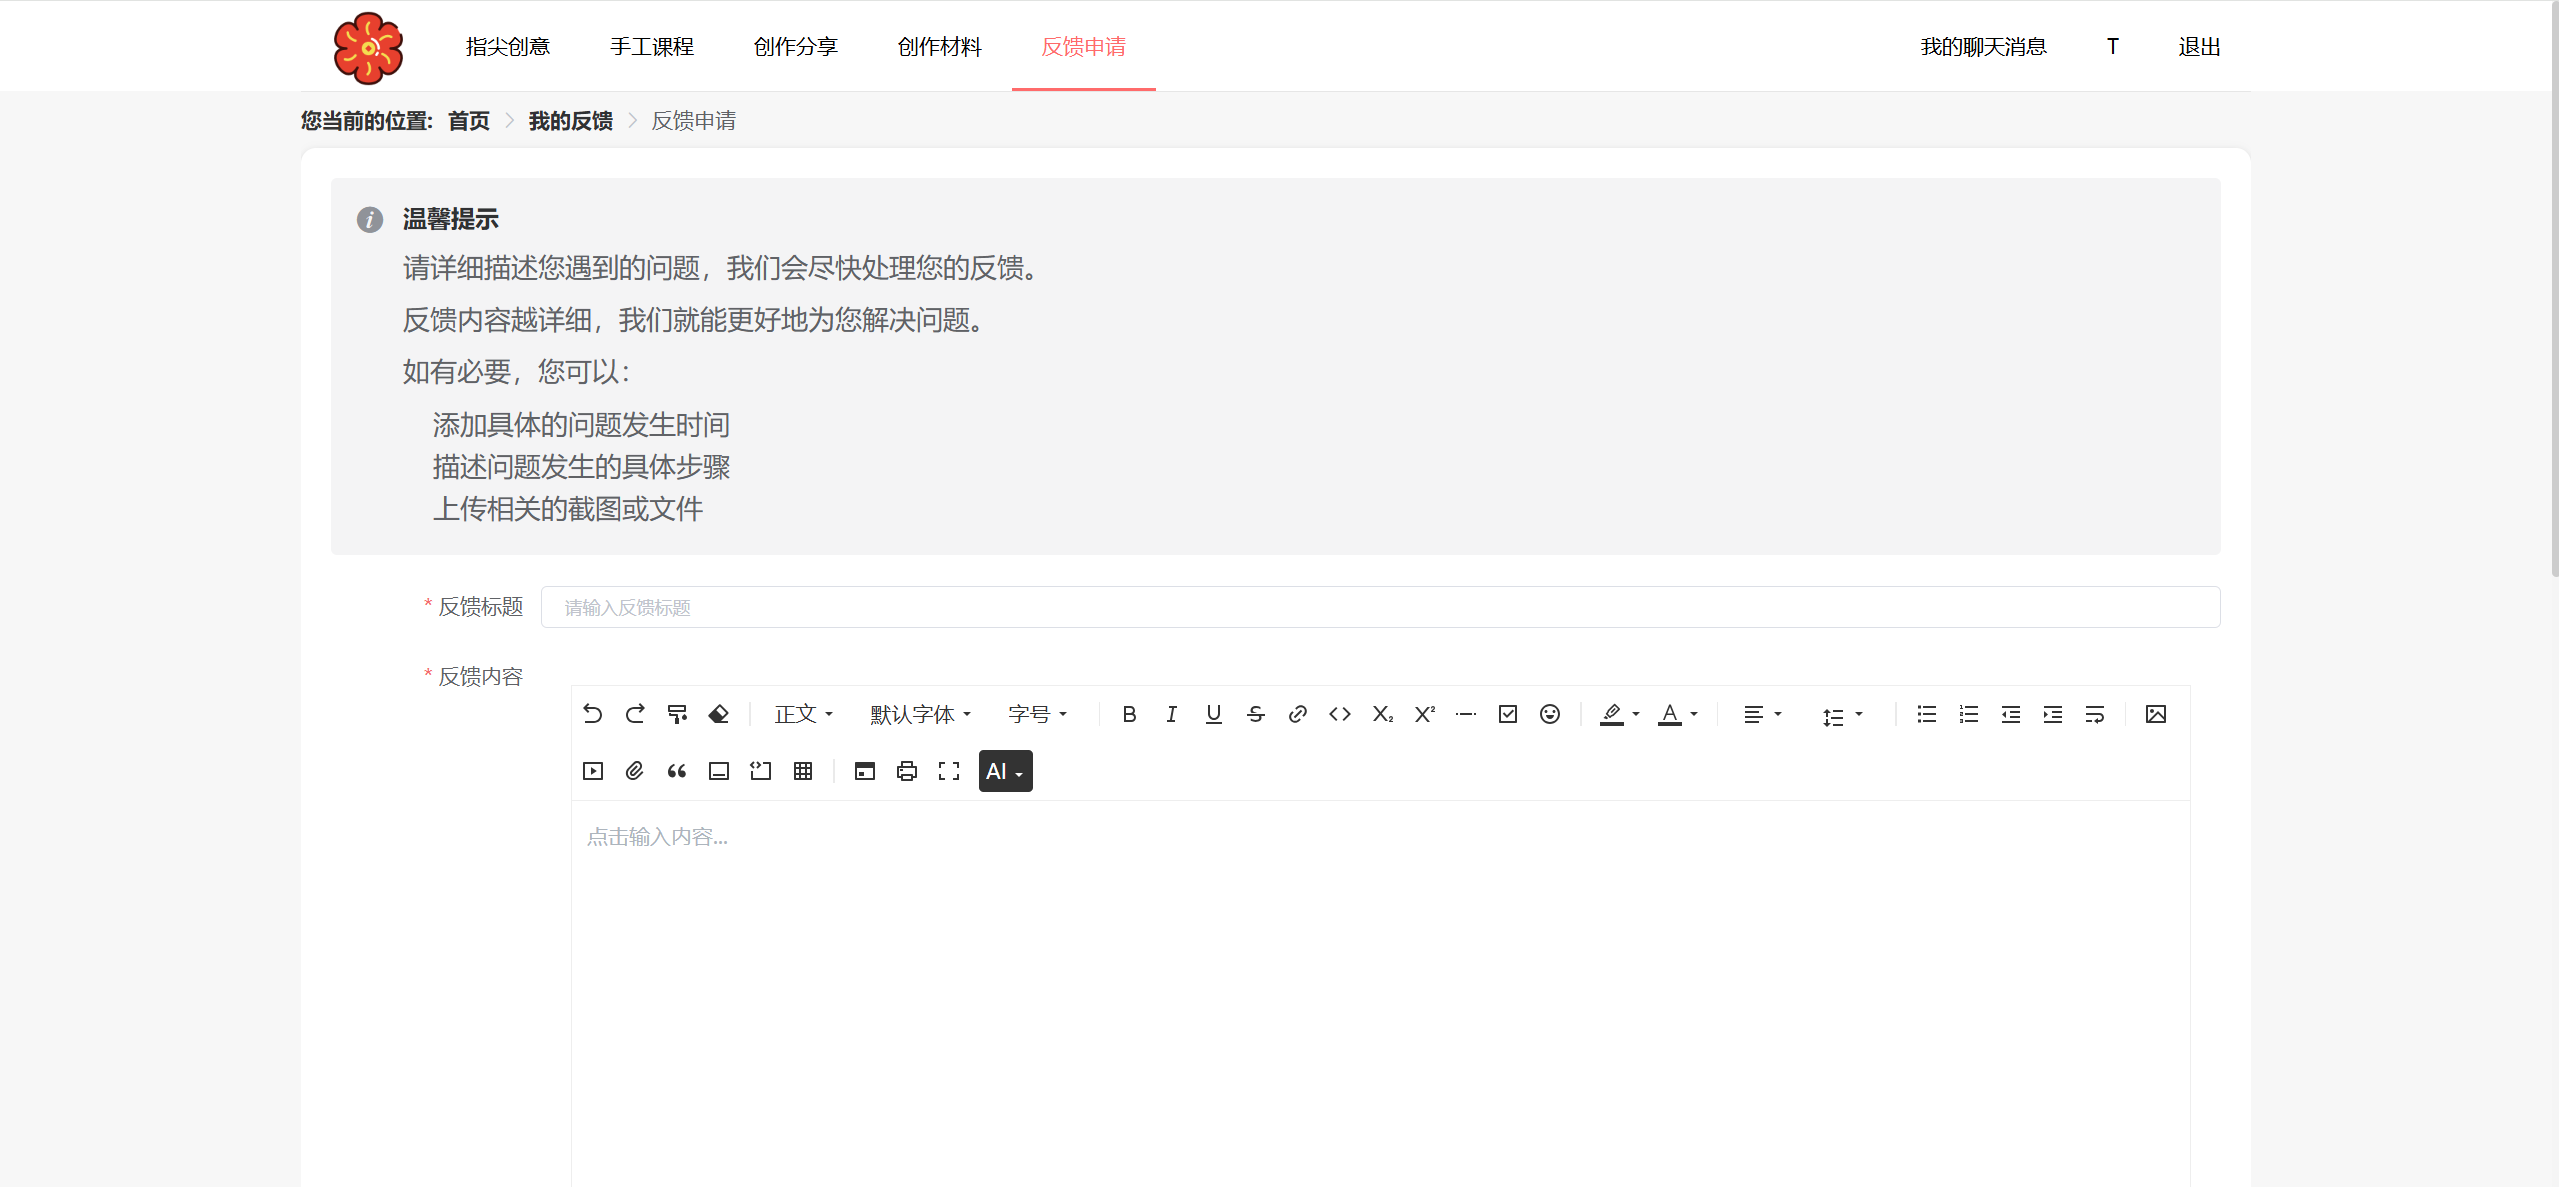Viewport: 2559px width, 1187px height.
Task: Attach a file with the paperclip icon
Action: [635, 771]
